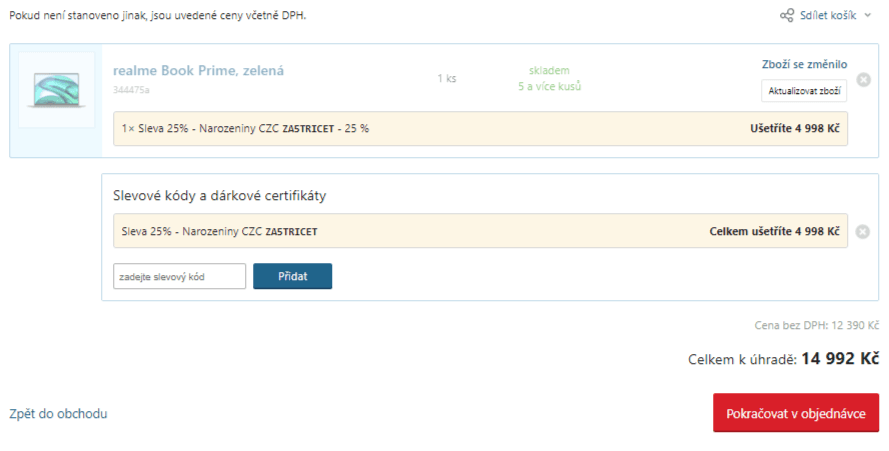Click the Celkem ušetříte 4 998 Kč text
Screen dimensions: 889x451
coord(774,231)
